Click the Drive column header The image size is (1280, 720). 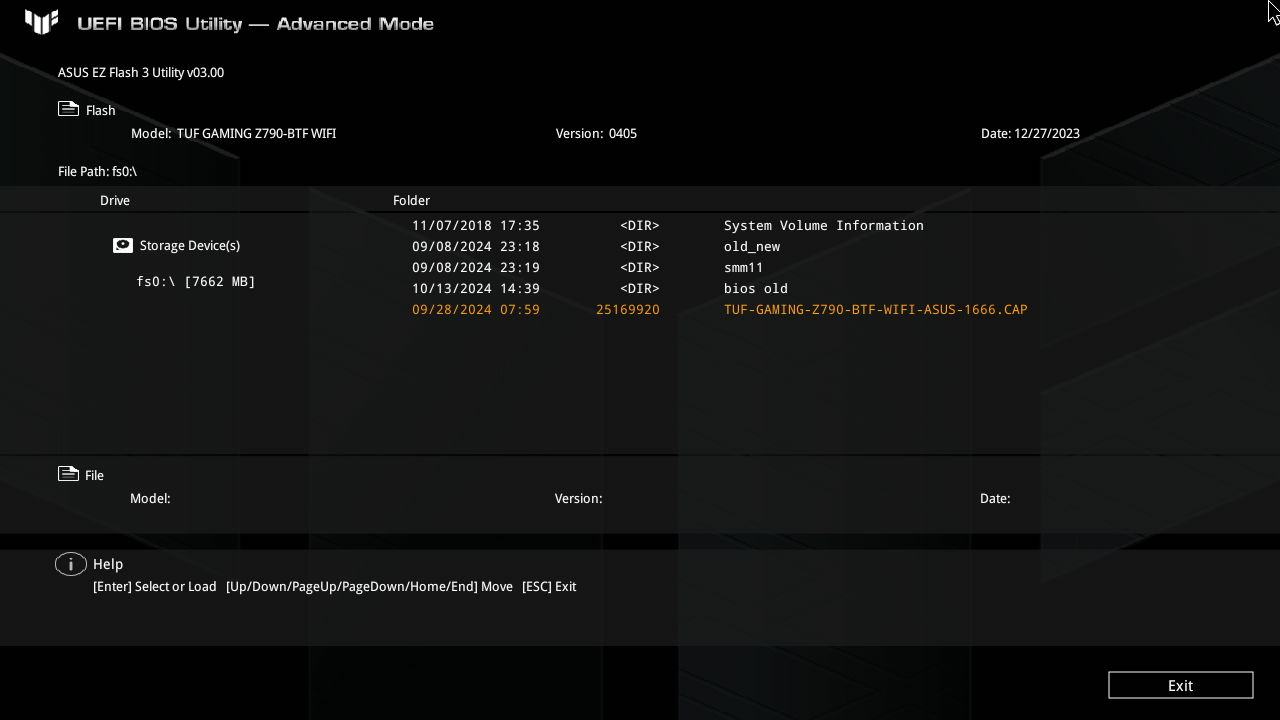115,200
